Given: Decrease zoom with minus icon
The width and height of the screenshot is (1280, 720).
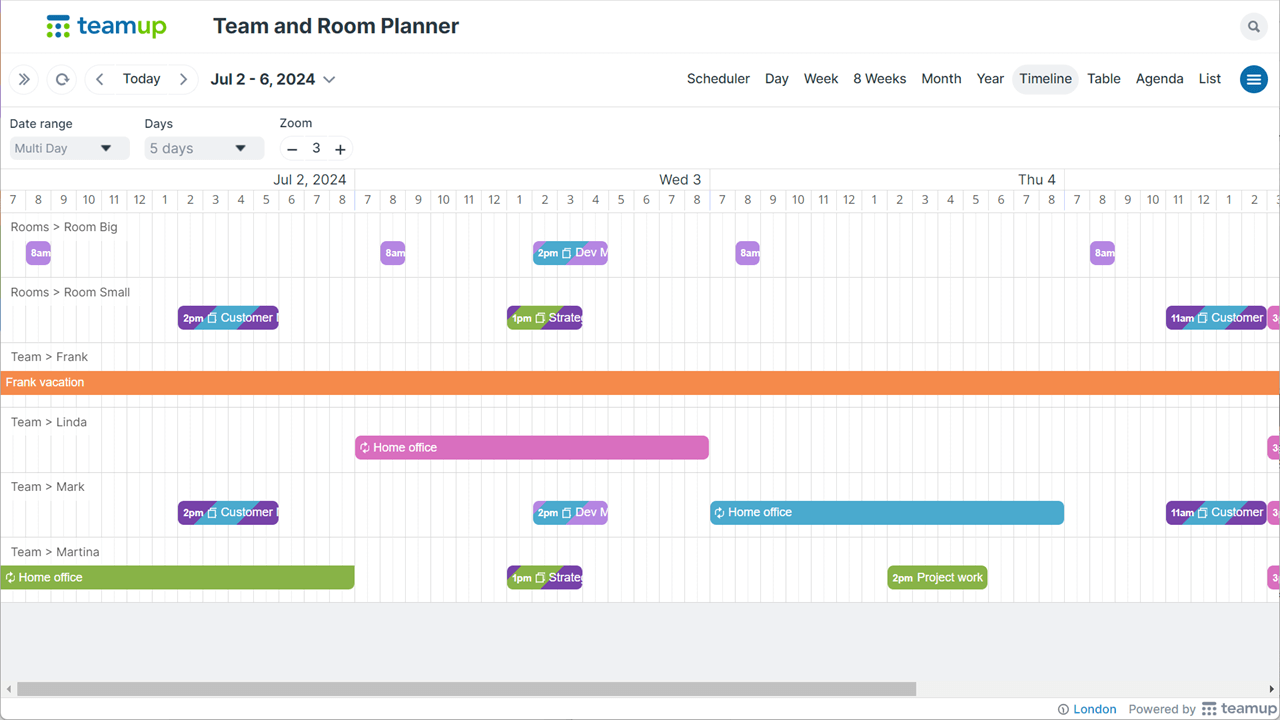Looking at the screenshot, I should tap(292, 149).
